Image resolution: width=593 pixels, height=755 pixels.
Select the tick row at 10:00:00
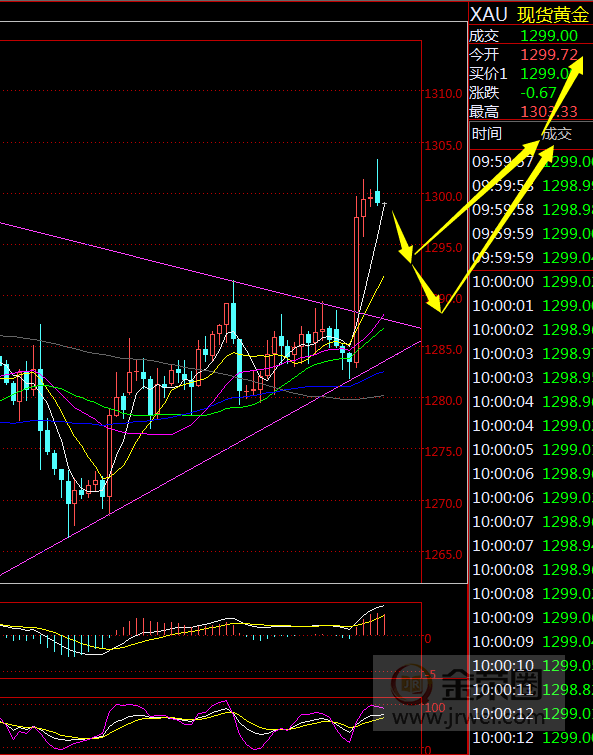(532, 282)
